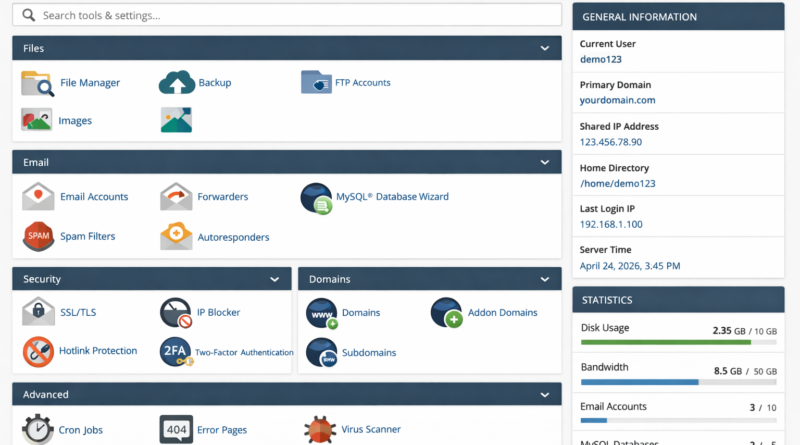Click server time April 24, 2026 value
This screenshot has width=800, height=445.
tap(630, 266)
